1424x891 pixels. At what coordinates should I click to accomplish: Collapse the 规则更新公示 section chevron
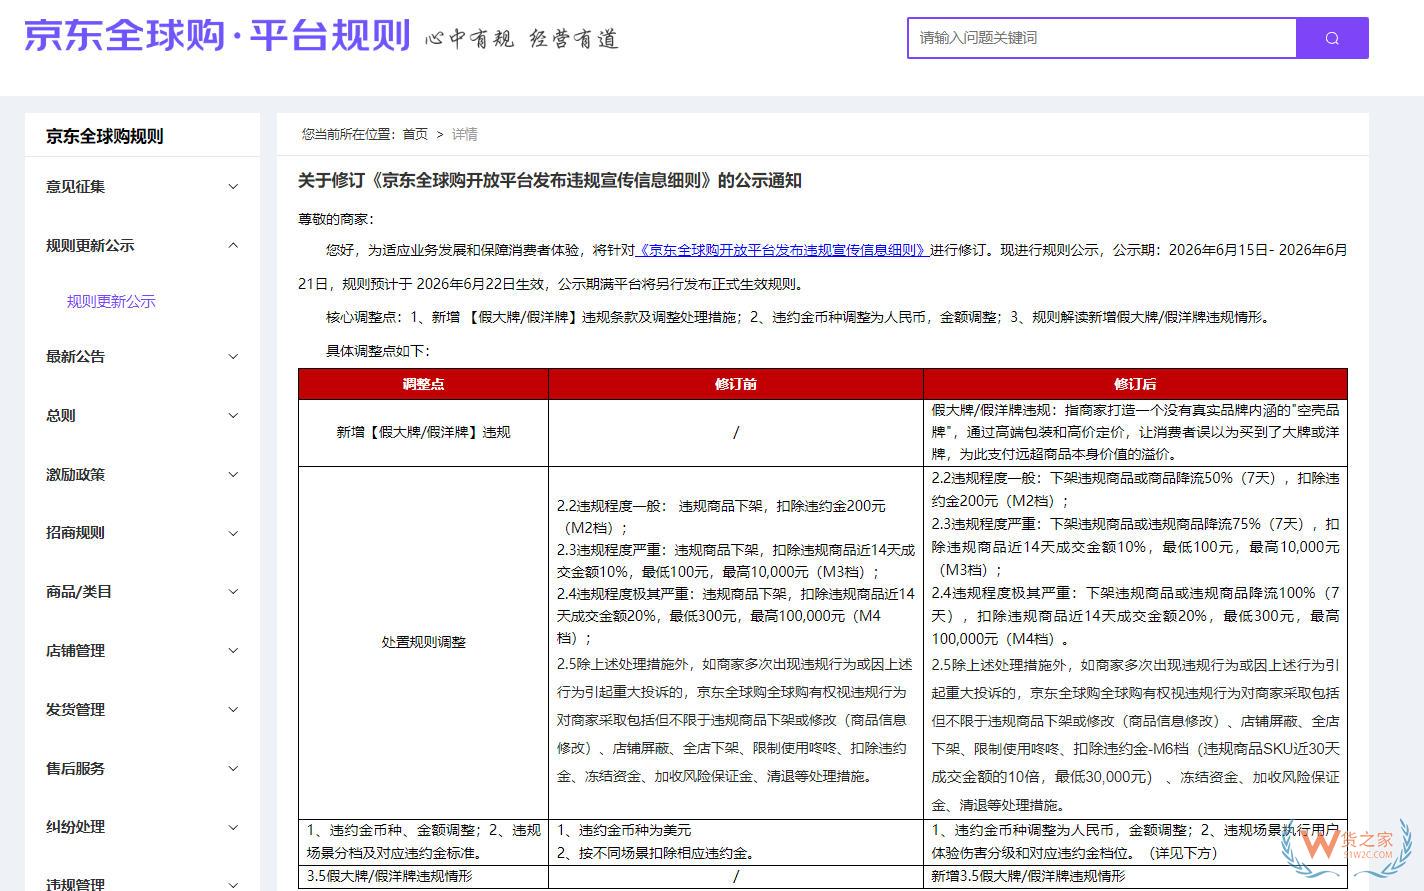(x=233, y=245)
